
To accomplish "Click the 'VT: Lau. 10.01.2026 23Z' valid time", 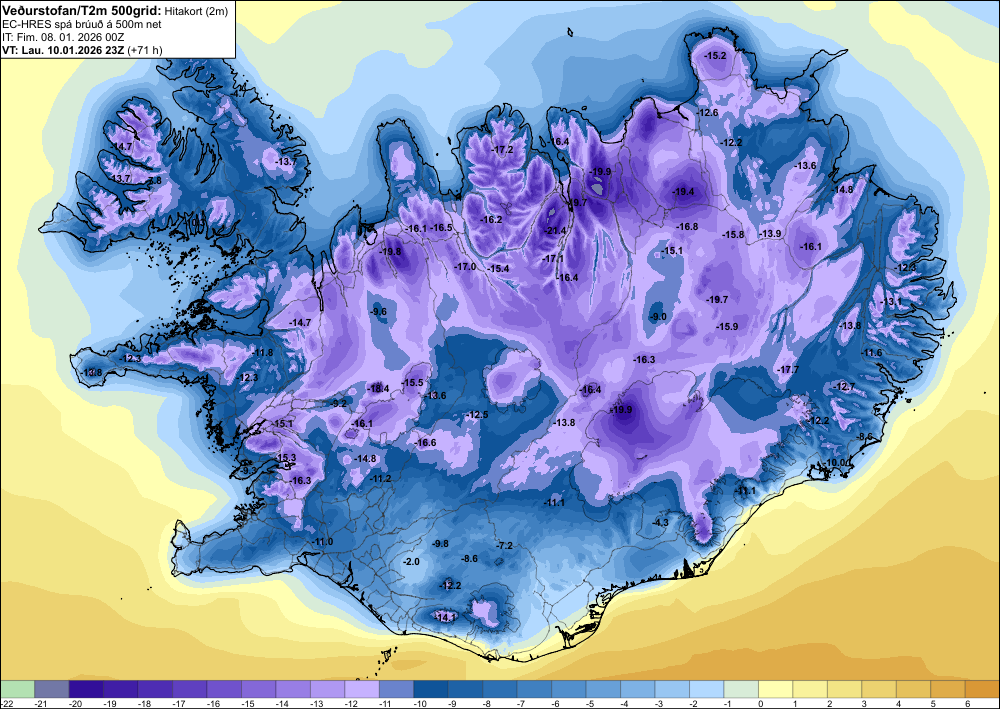I will pyautogui.click(x=64, y=50).
